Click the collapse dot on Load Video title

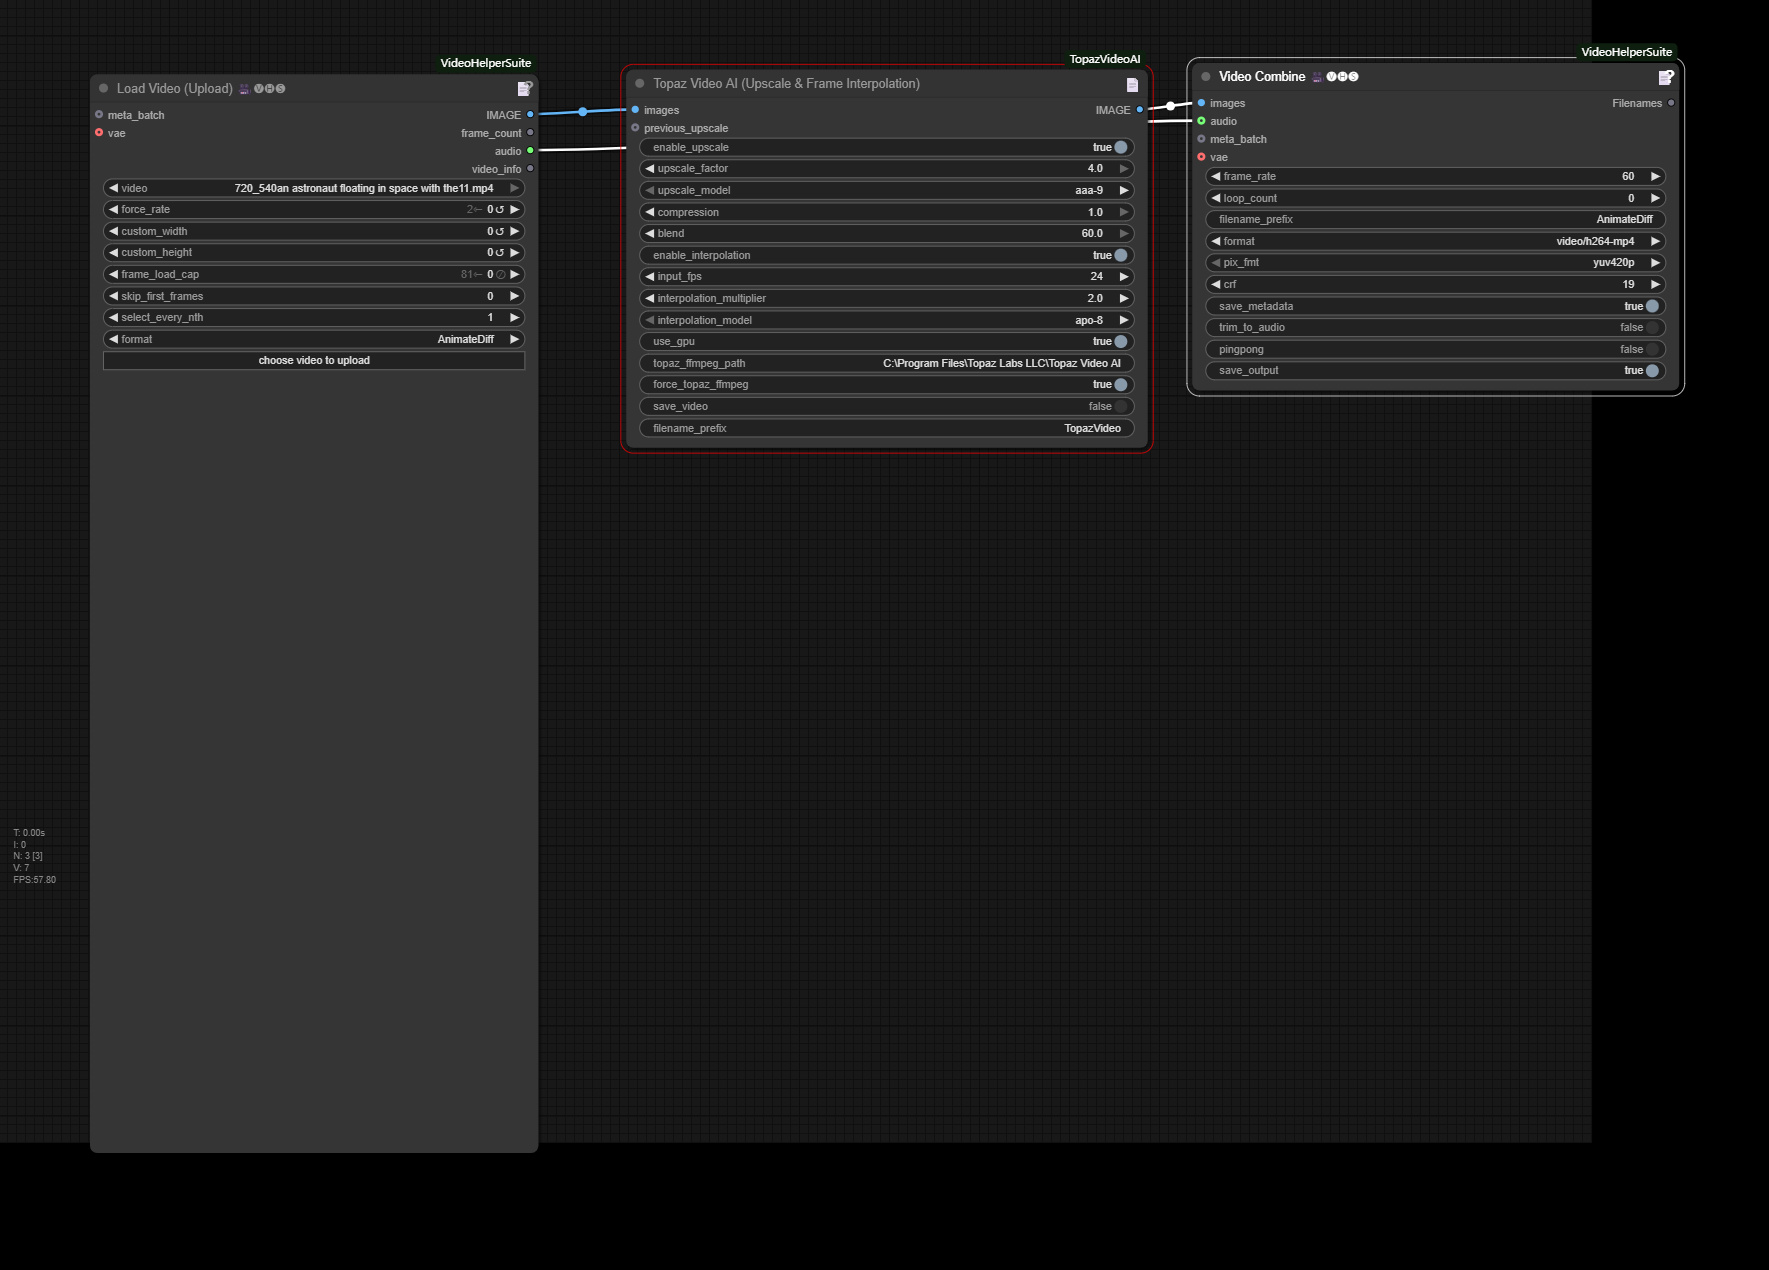103,88
